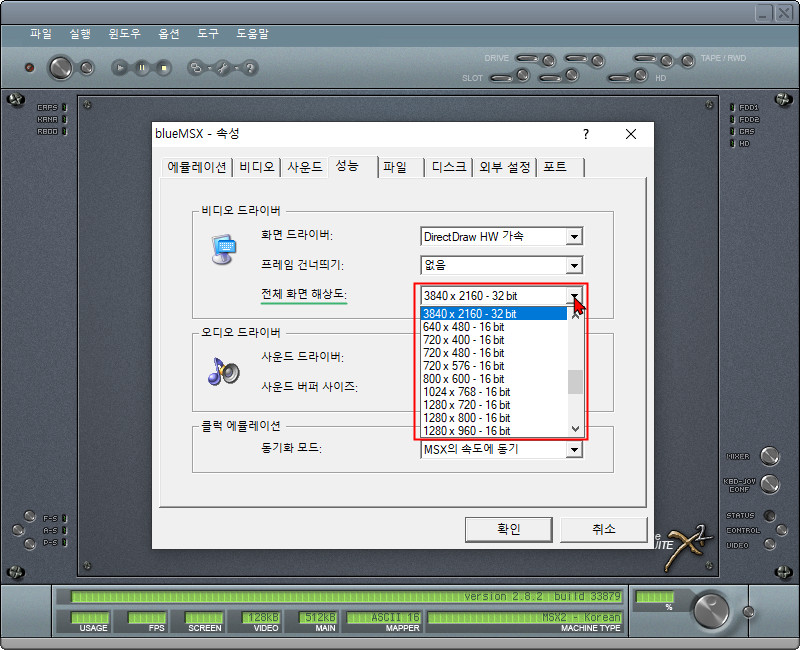
Task: Open the 실행 menu
Action: [80, 34]
